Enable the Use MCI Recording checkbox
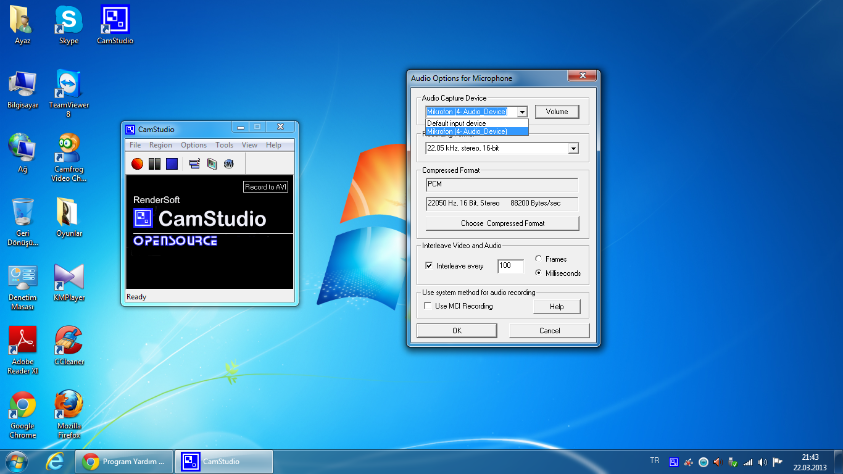Viewport: 843px width, 474px height. tap(429, 306)
